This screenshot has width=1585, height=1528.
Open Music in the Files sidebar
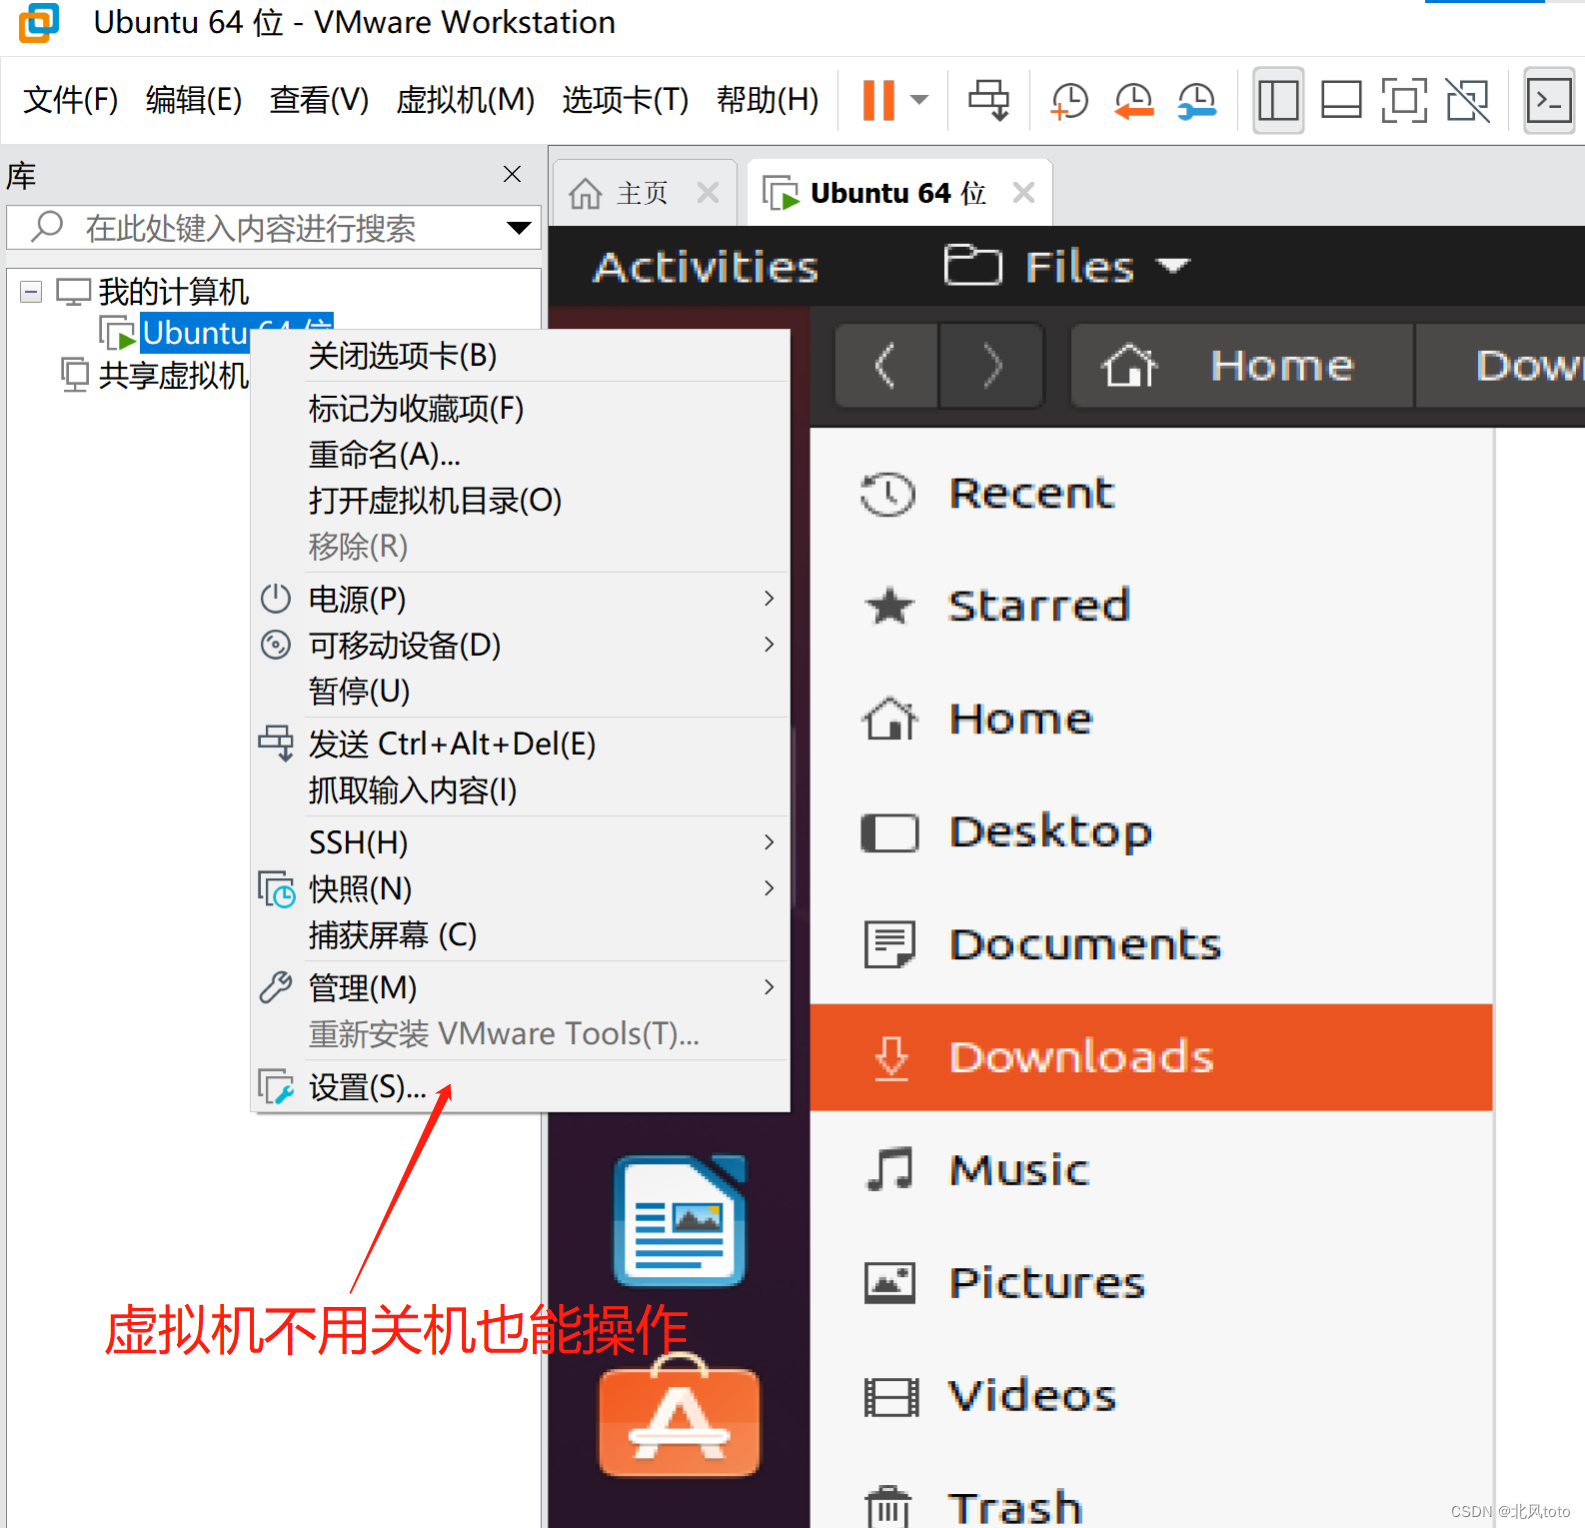click(x=1151, y=1170)
